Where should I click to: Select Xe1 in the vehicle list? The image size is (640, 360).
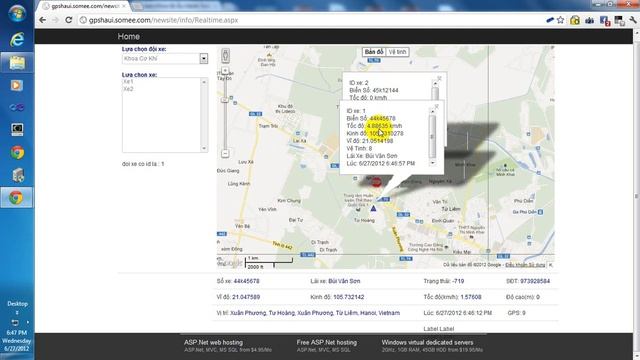(128, 82)
